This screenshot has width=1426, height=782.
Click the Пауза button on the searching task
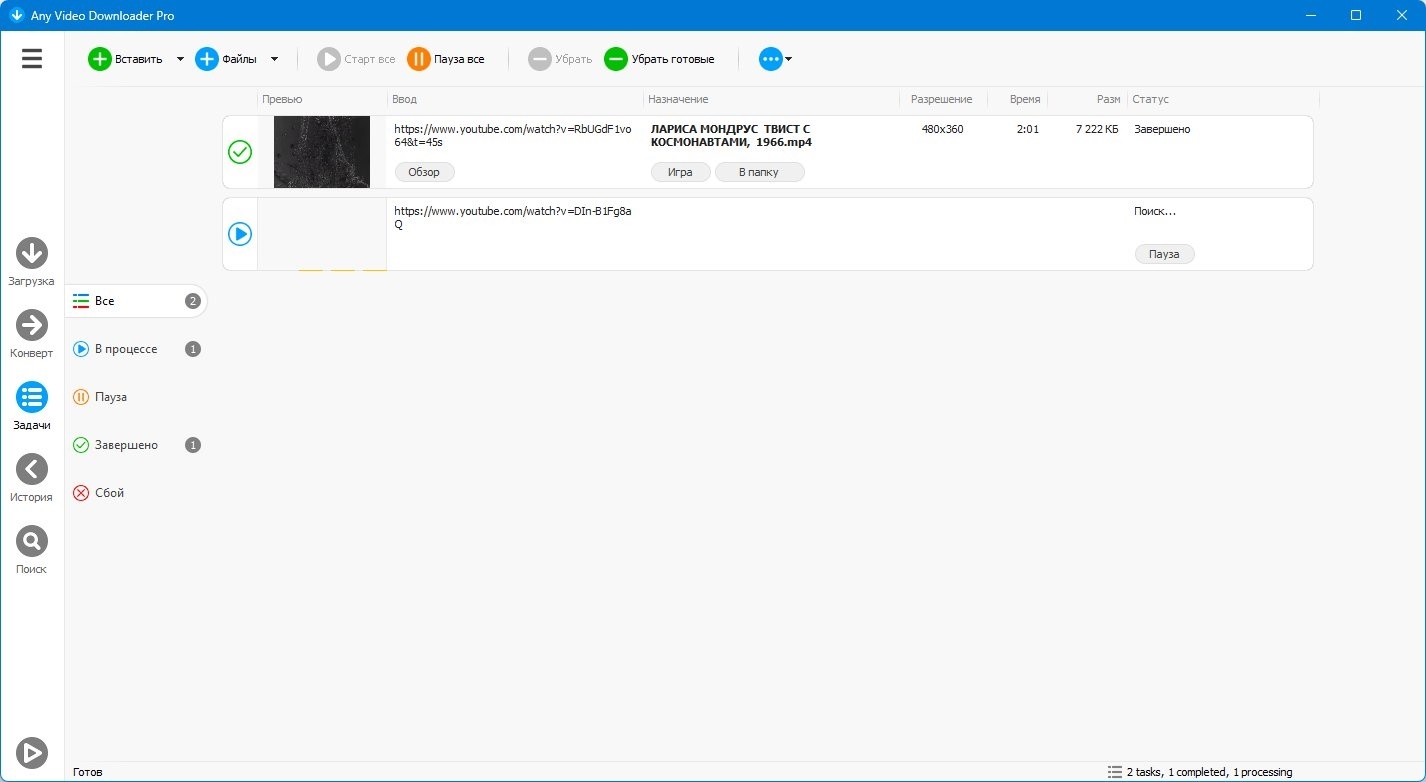[x=1164, y=254]
